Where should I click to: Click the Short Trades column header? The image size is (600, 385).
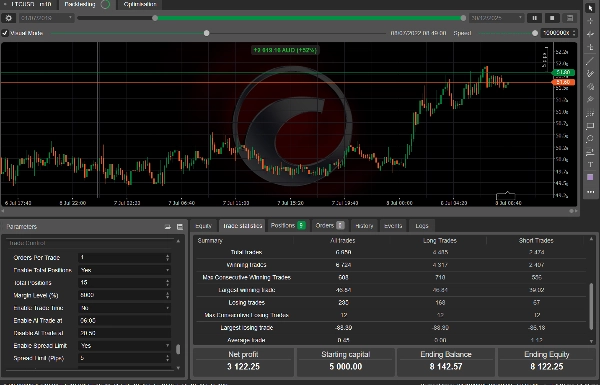[536, 241]
